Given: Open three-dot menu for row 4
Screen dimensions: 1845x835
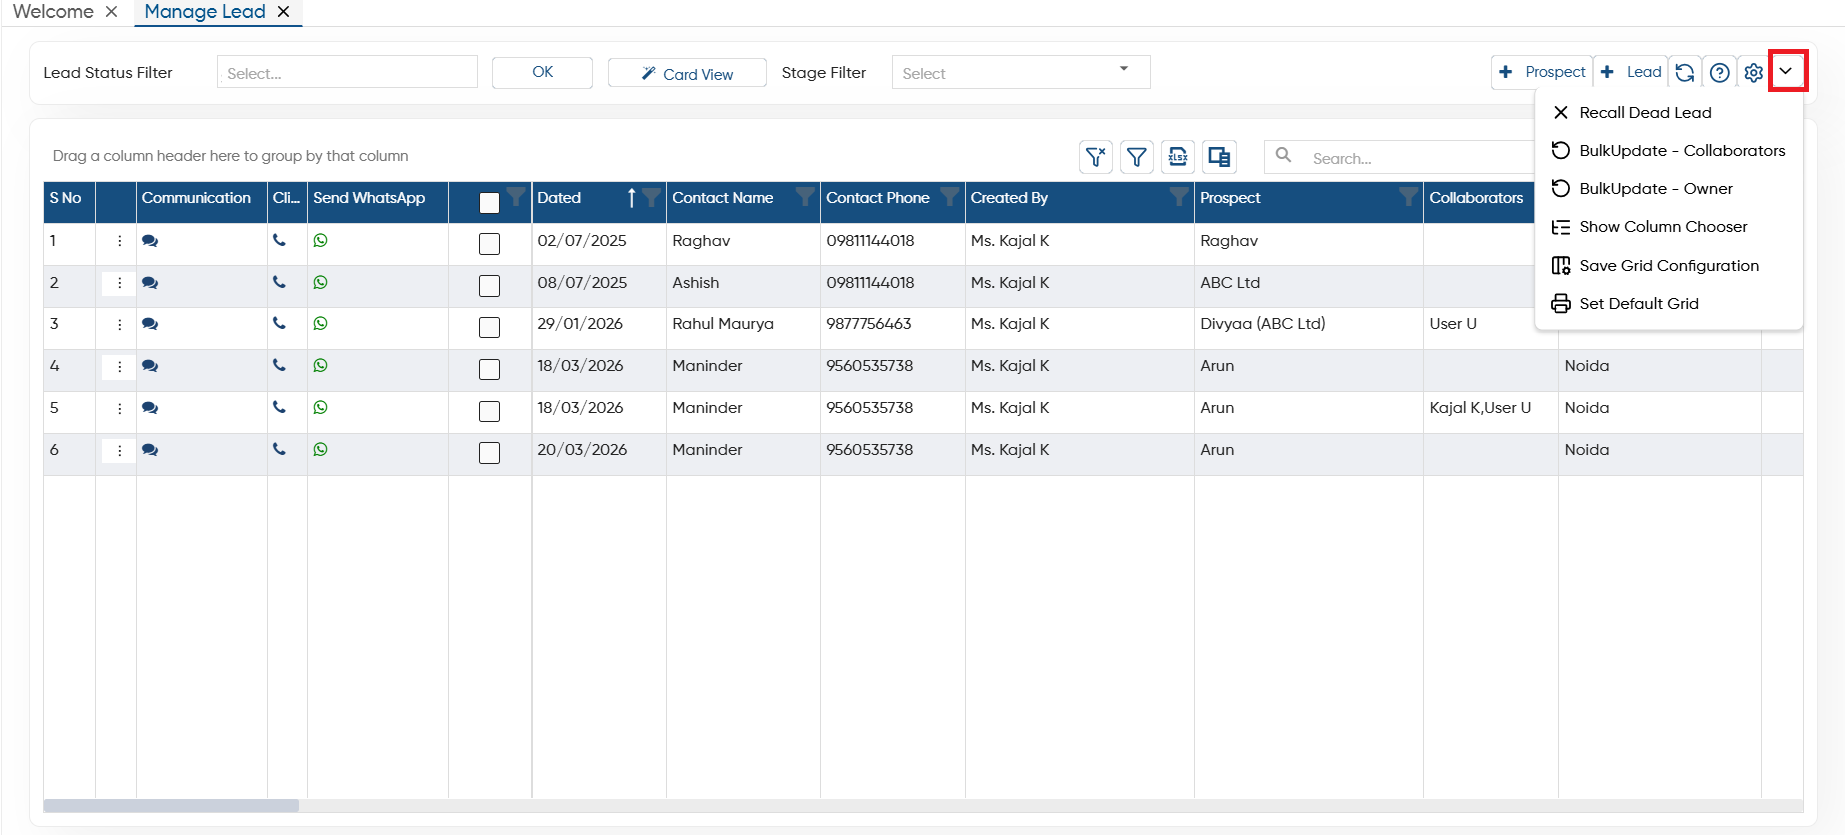Looking at the screenshot, I should (119, 366).
